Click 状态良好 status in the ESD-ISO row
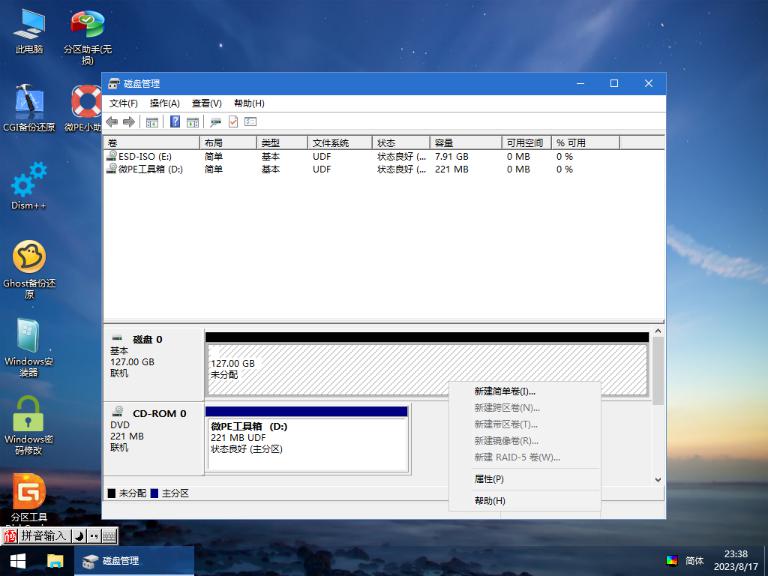768x576 pixels. (402, 156)
